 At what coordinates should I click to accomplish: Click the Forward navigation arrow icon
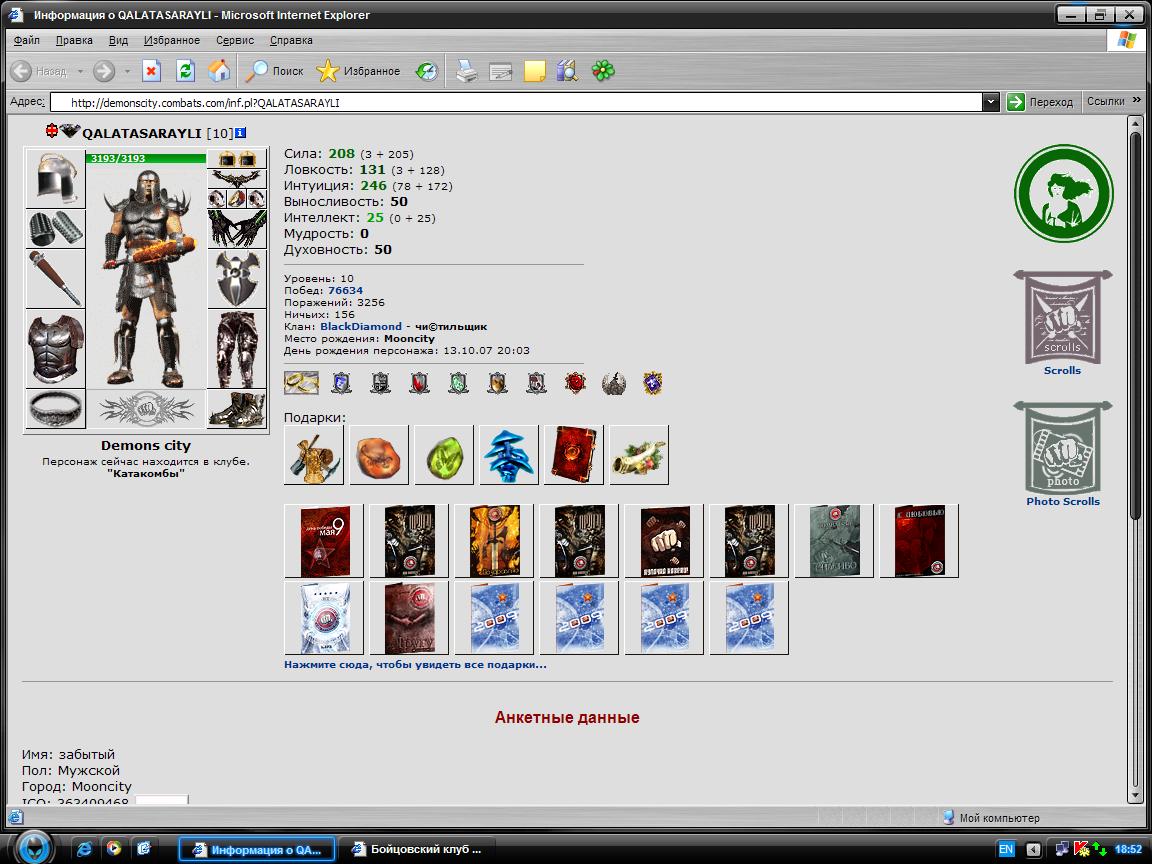point(104,71)
